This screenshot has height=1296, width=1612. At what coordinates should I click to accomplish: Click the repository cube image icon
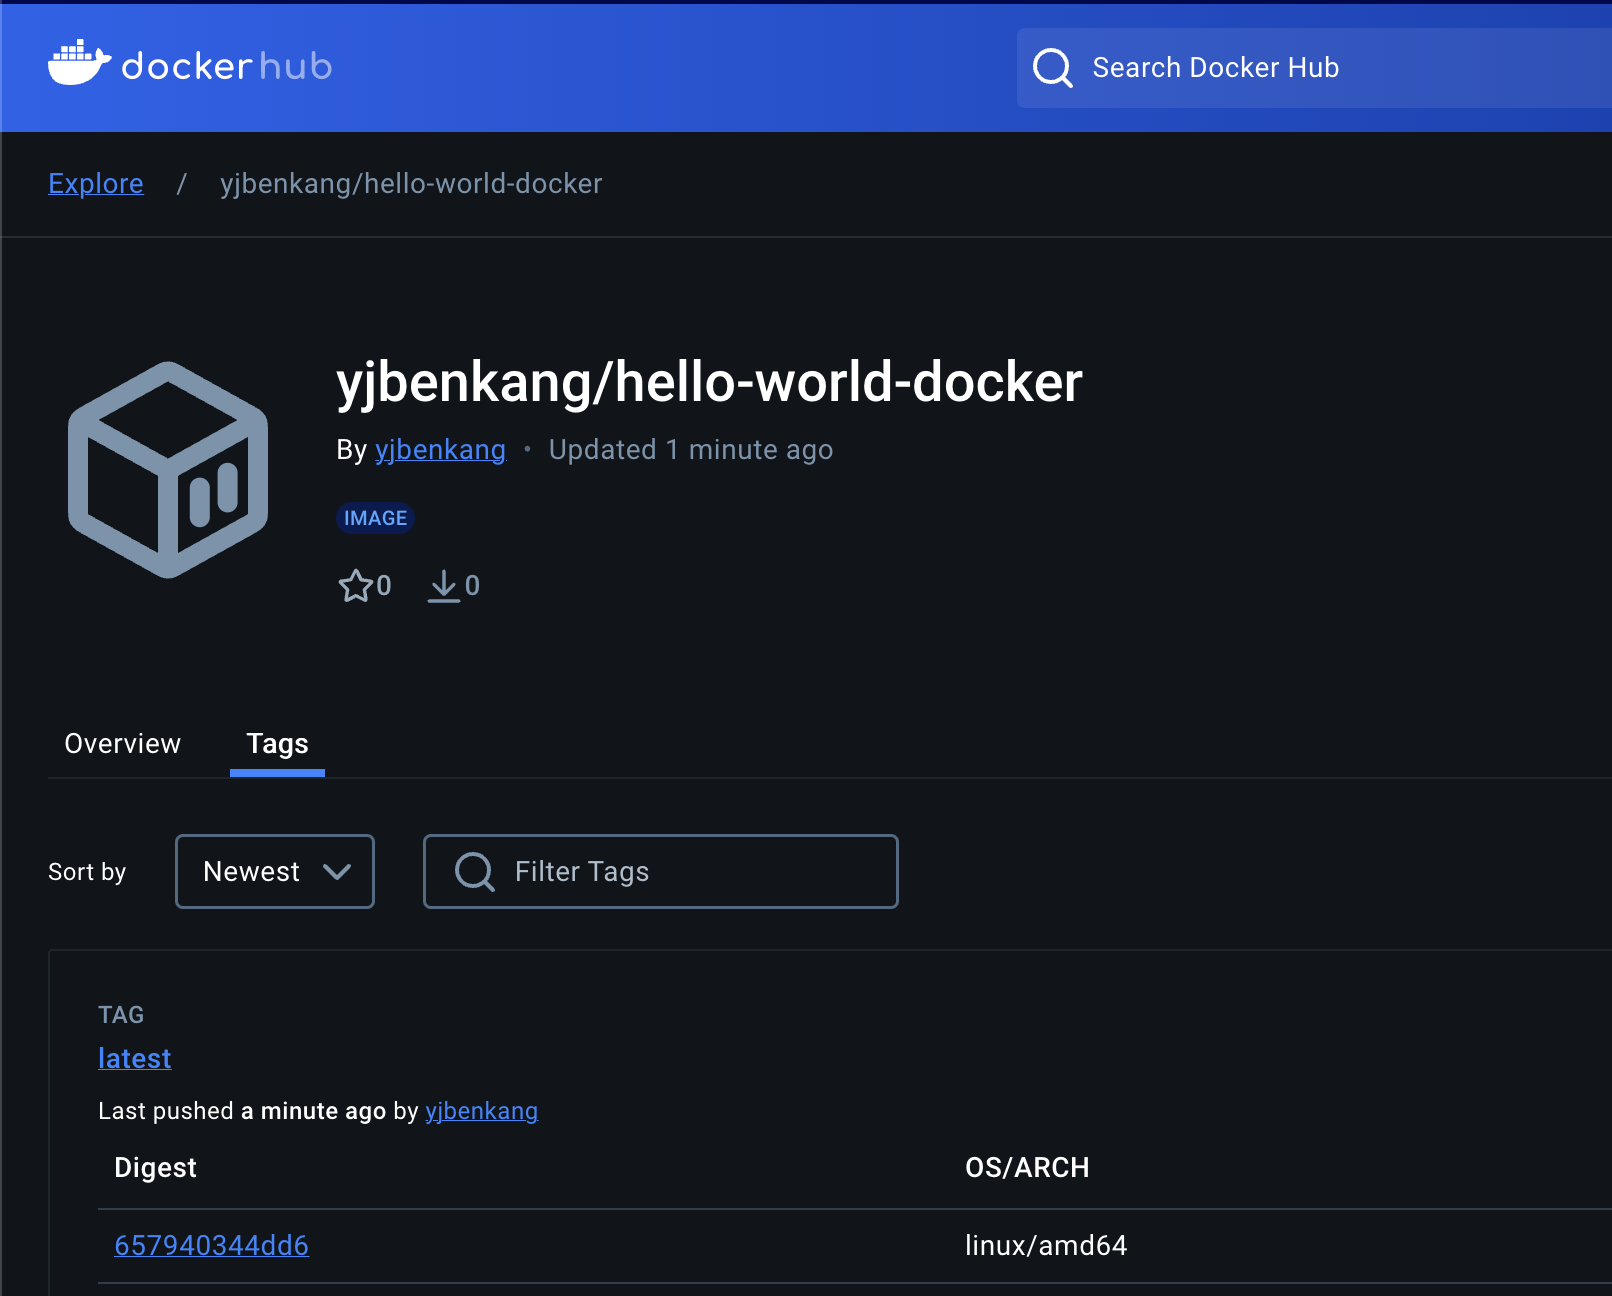coord(168,470)
